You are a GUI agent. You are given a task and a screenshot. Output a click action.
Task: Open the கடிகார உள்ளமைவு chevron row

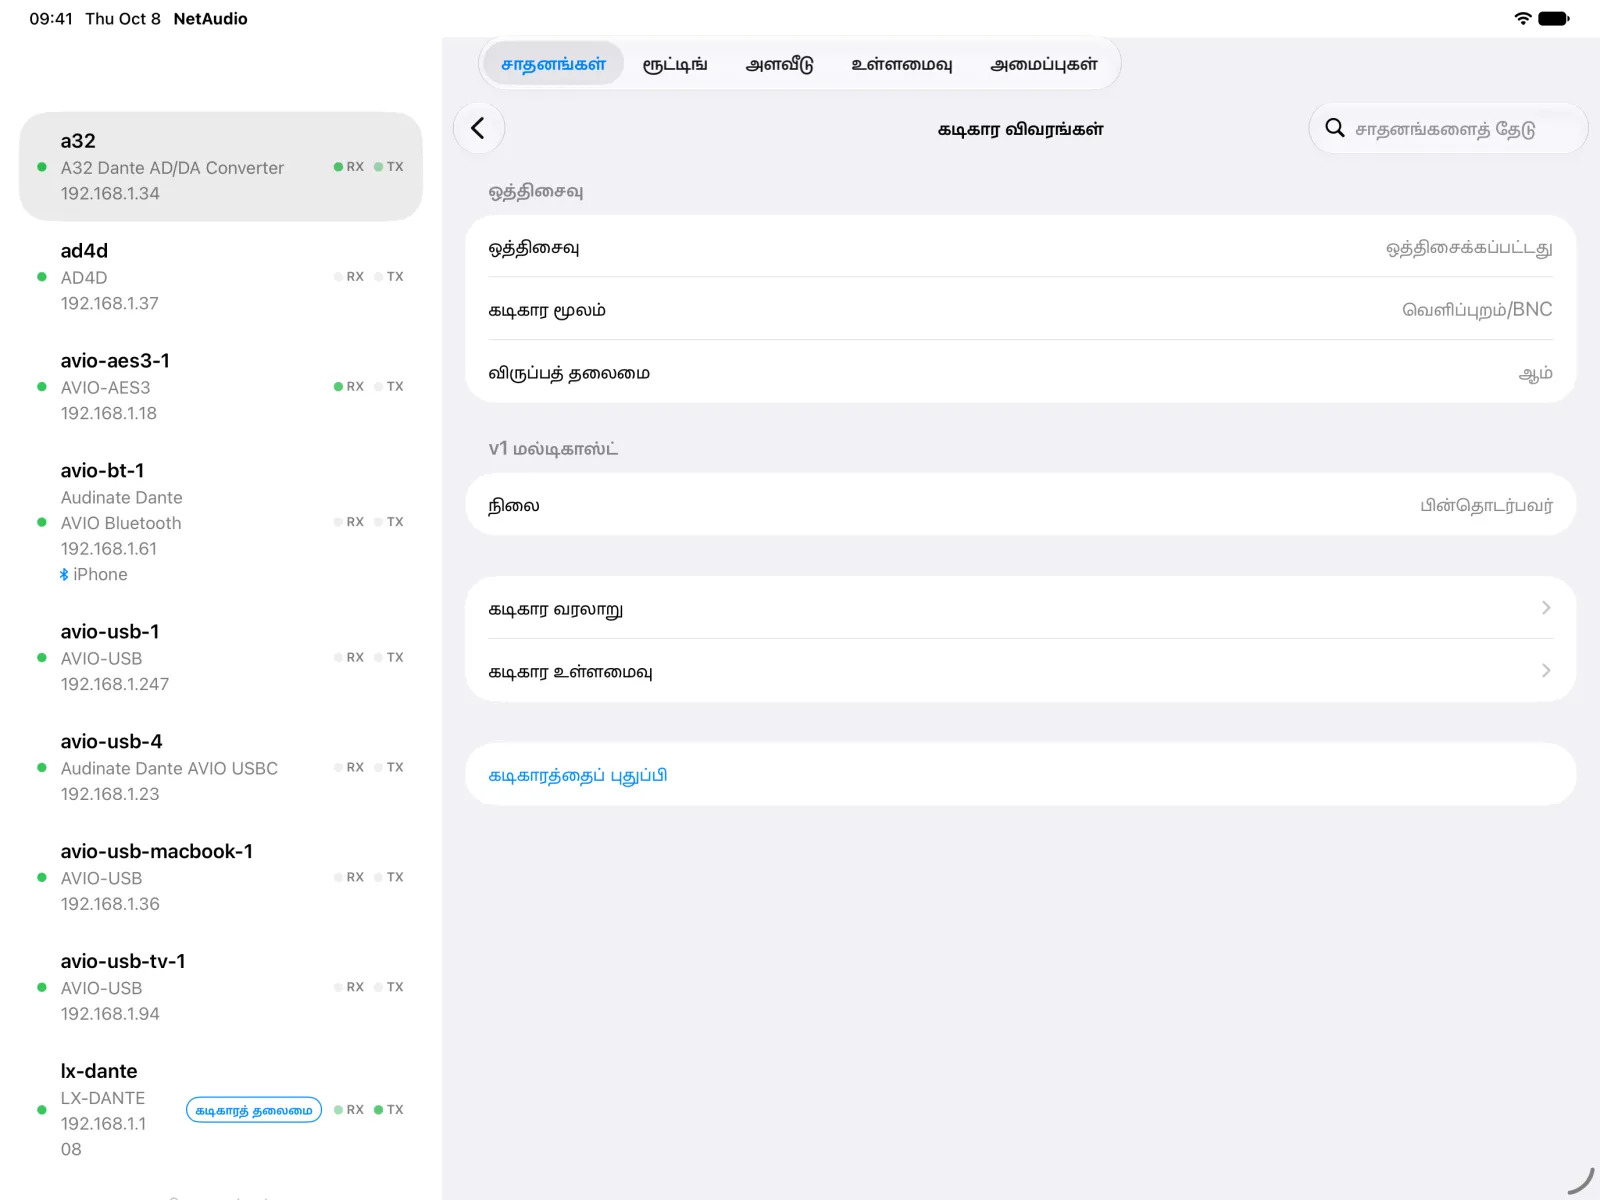[x=1020, y=671]
